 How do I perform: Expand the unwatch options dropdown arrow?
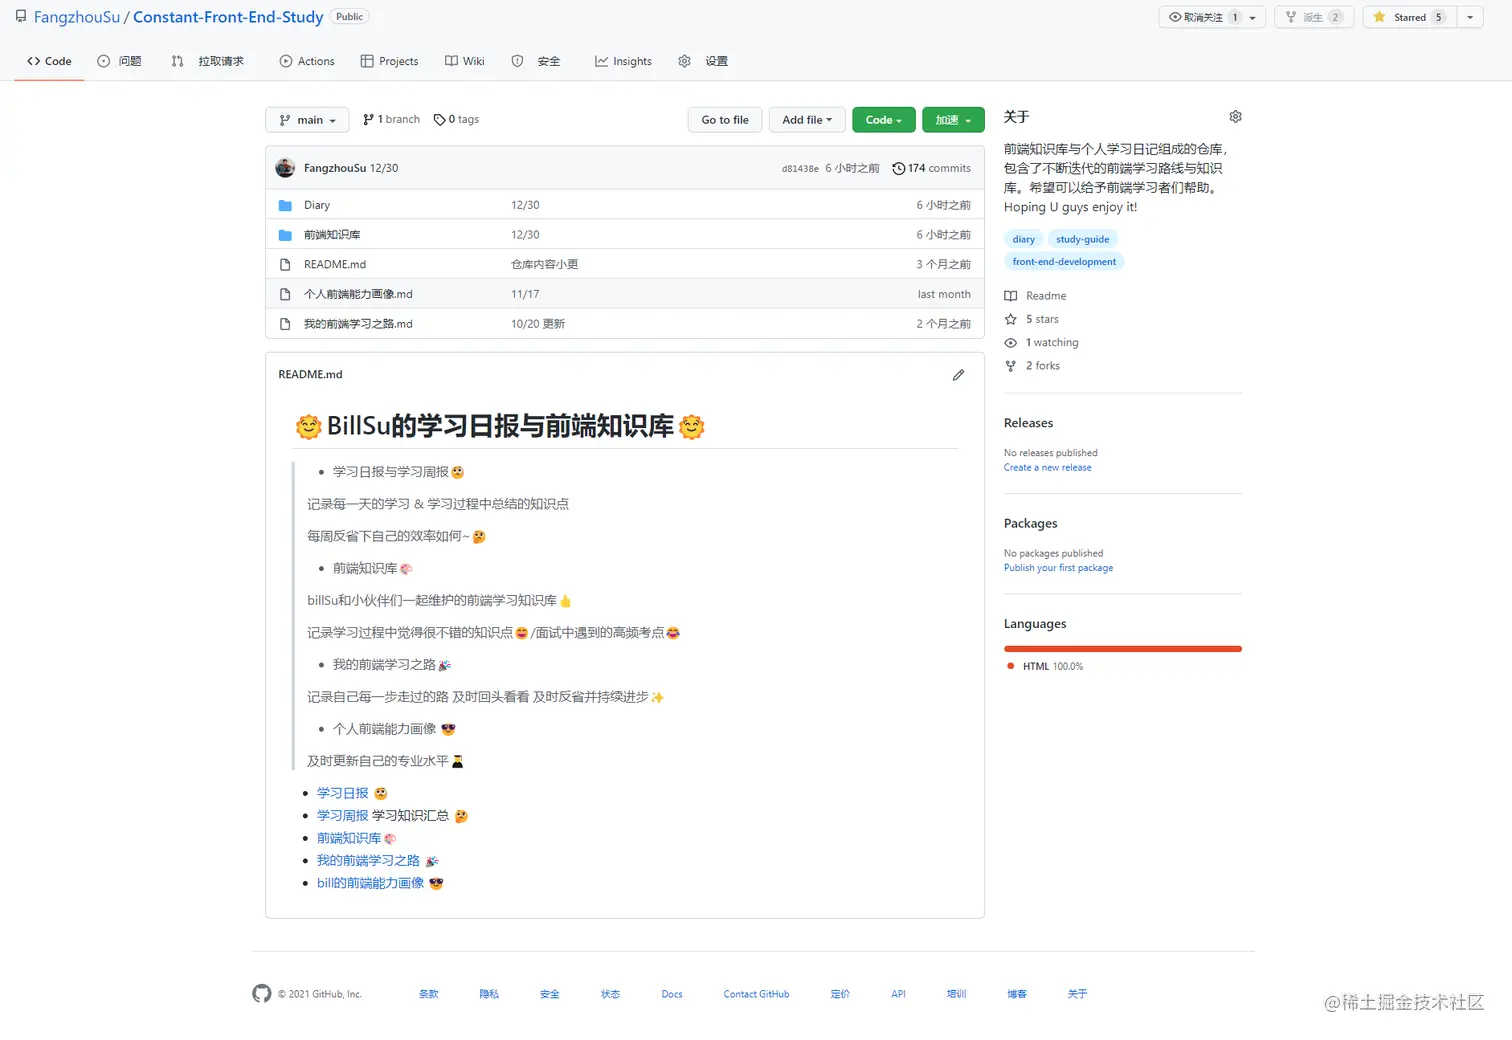point(1254,17)
